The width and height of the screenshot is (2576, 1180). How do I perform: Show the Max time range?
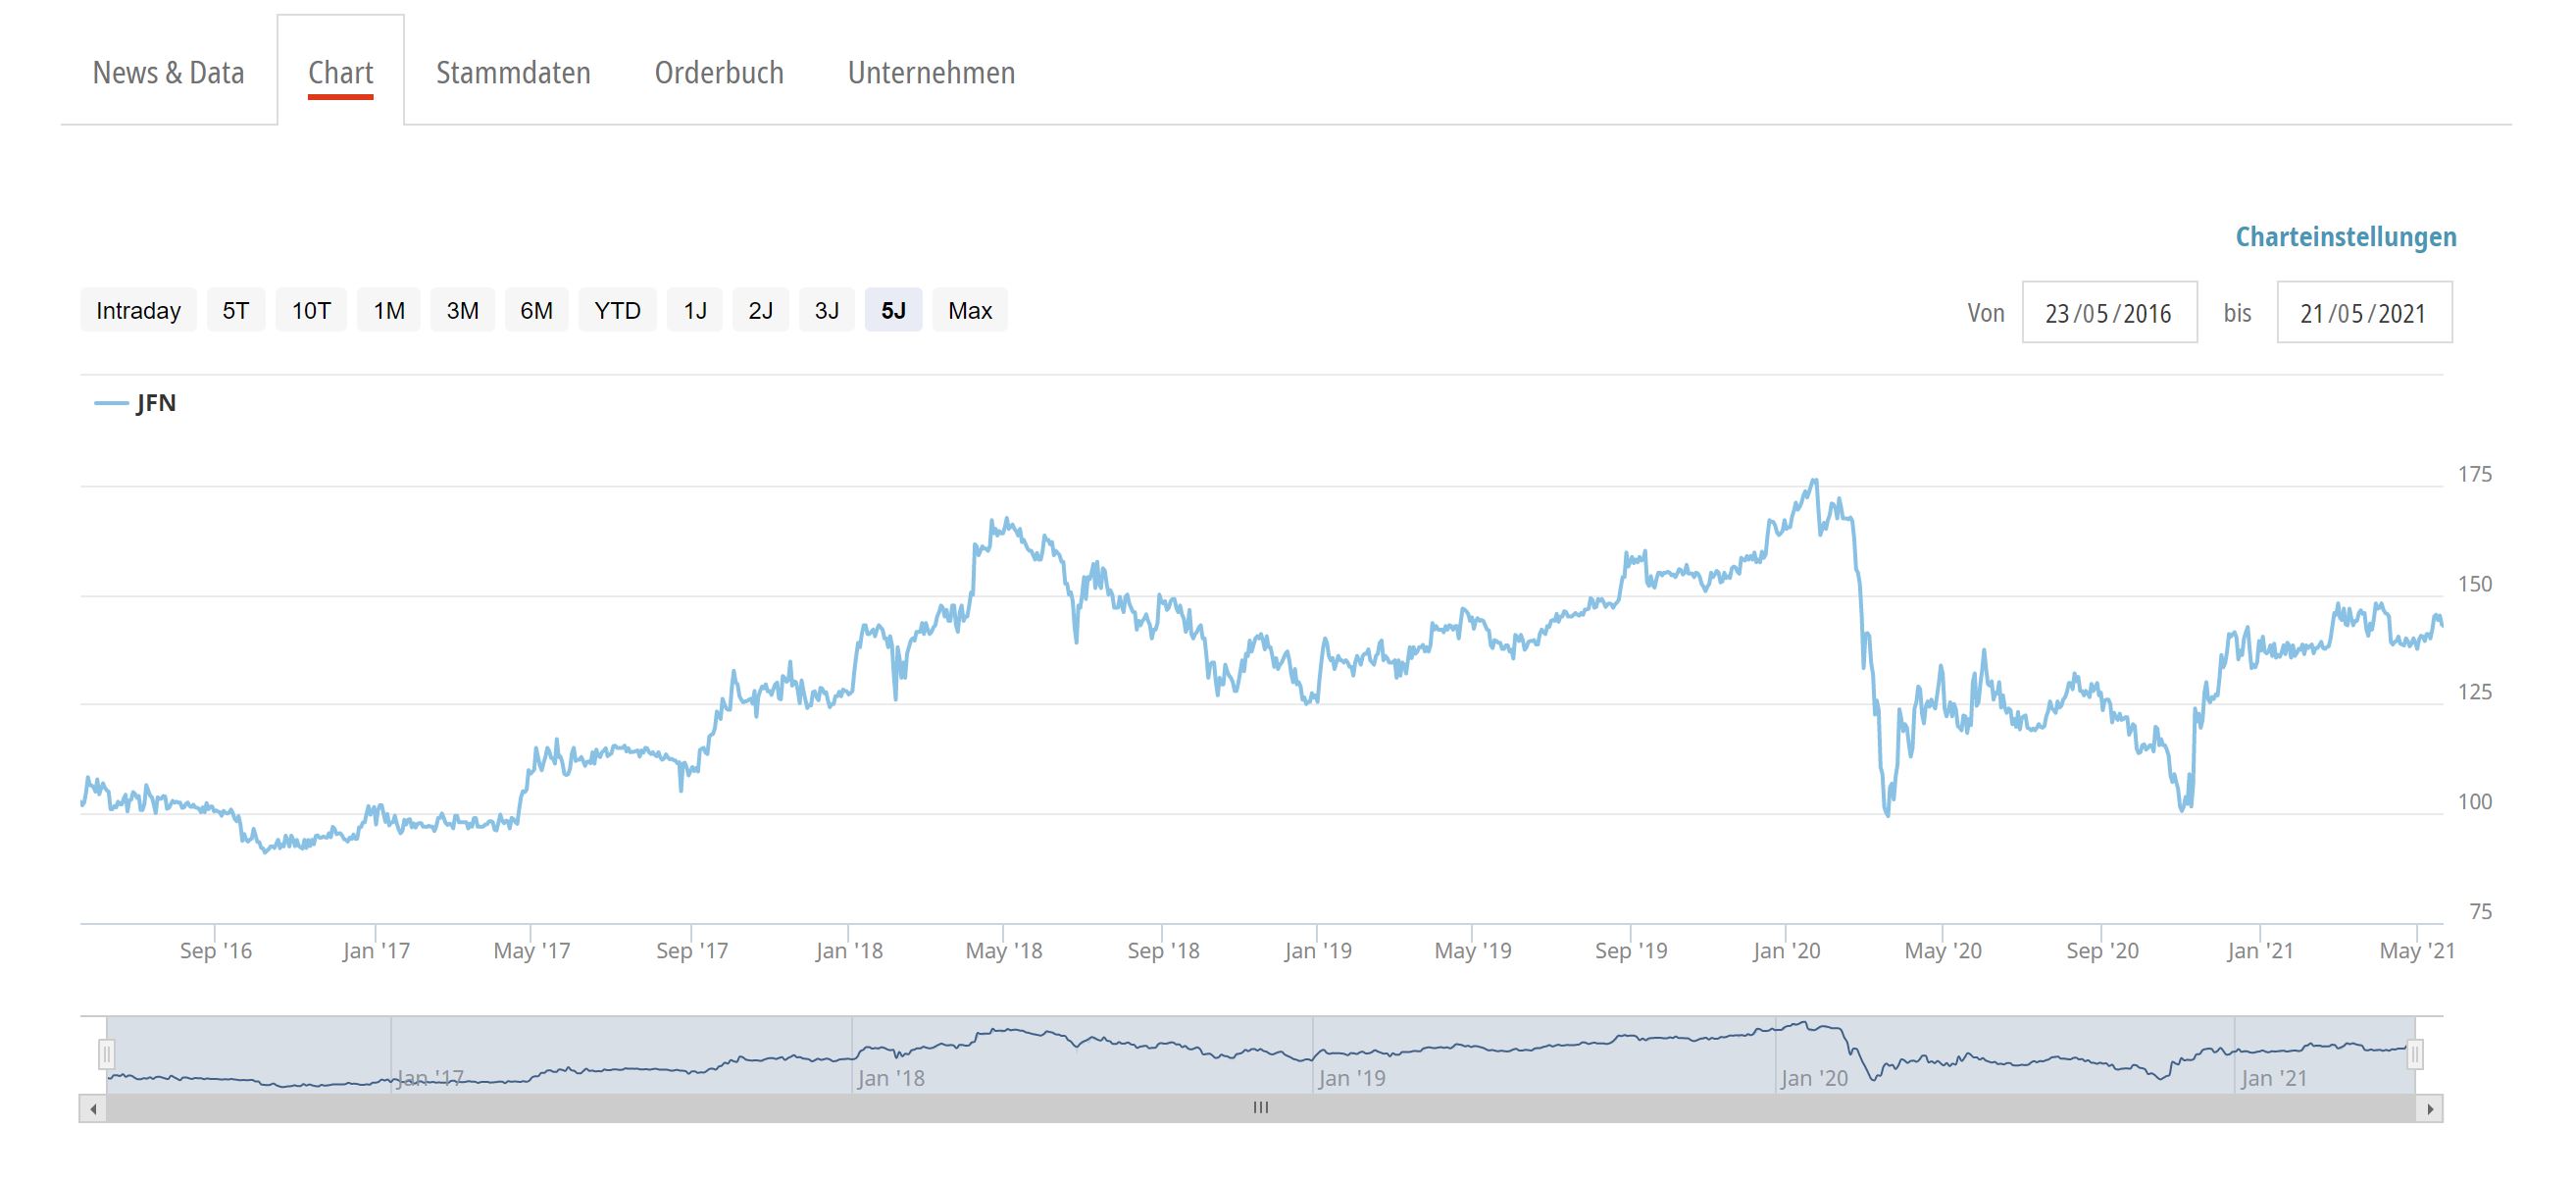click(x=969, y=311)
